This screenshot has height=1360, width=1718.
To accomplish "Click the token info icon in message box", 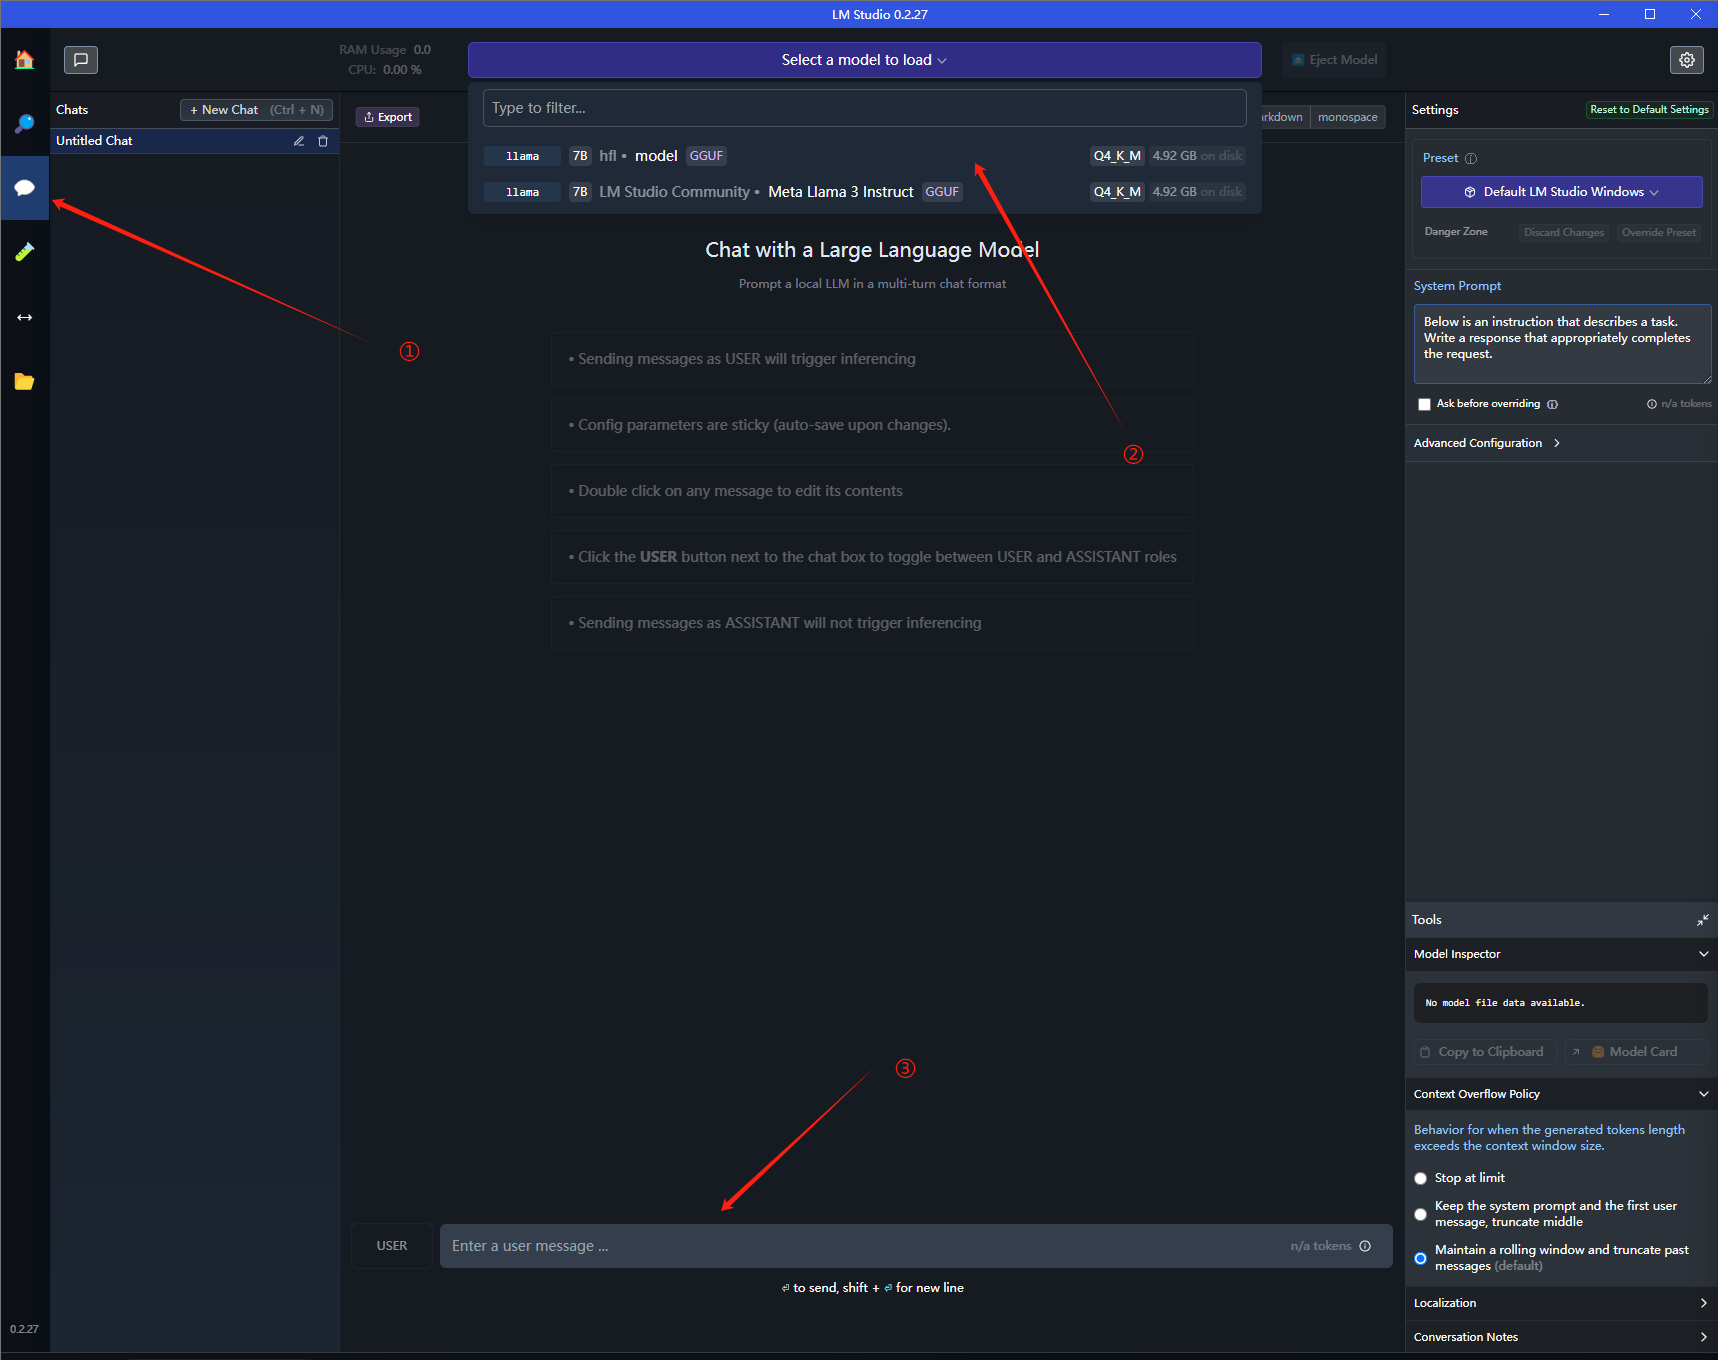I will [x=1365, y=1246].
